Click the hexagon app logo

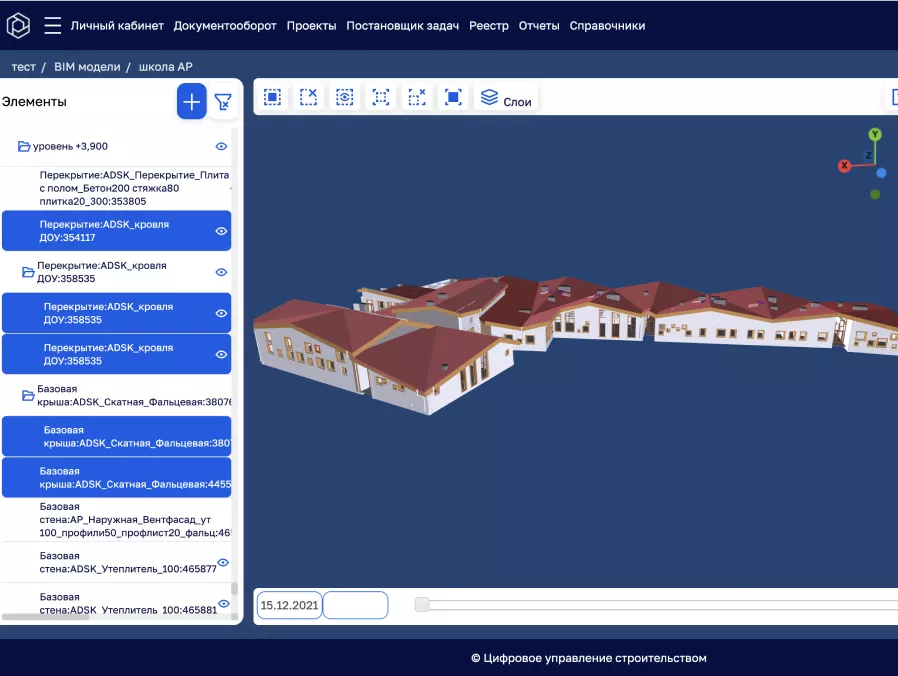click(x=18, y=26)
